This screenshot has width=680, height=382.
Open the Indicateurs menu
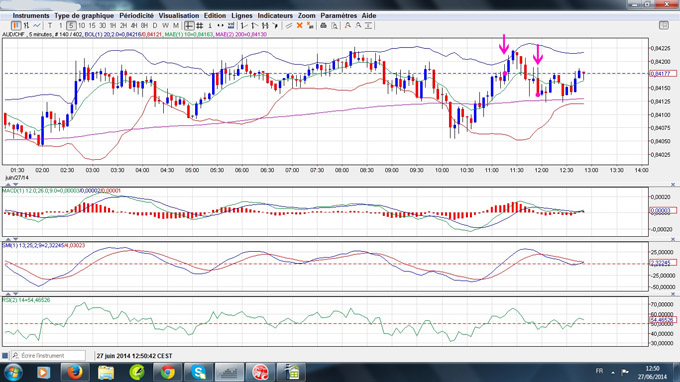[275, 16]
